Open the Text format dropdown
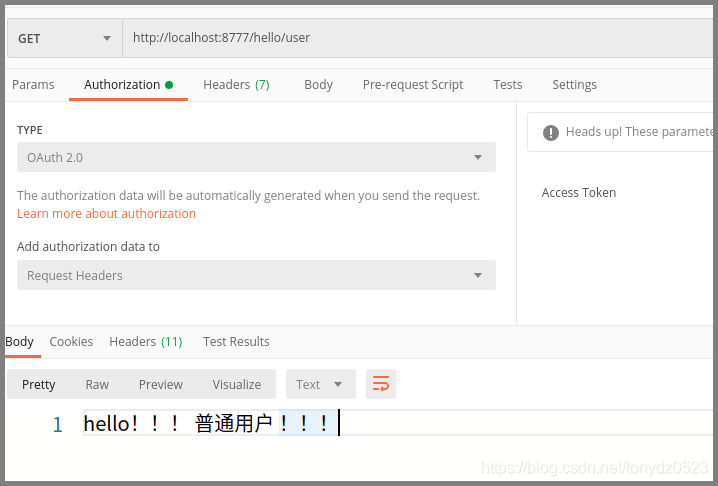Viewport: 718px width, 486px height. [x=321, y=384]
